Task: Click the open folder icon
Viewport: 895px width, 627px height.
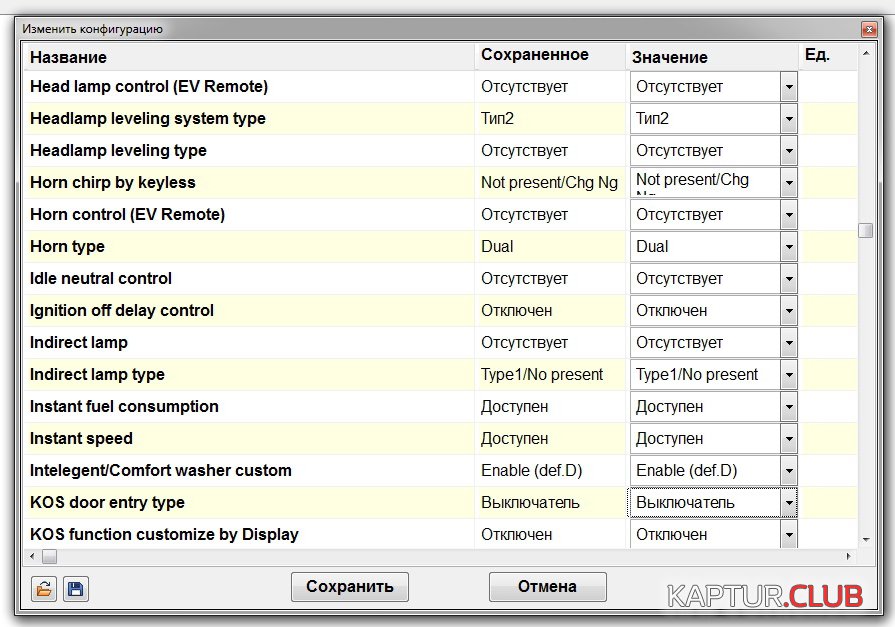Action: click(x=43, y=589)
